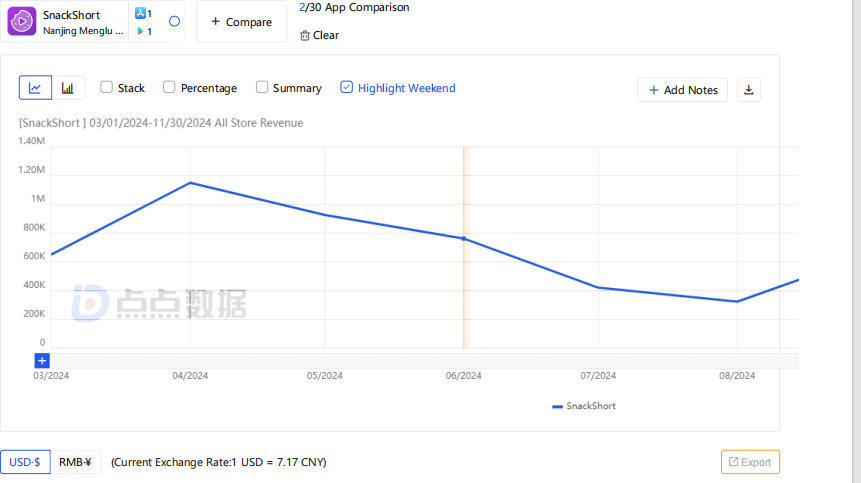
Task: Click the blue circle next to SnackShort
Action: tap(174, 21)
